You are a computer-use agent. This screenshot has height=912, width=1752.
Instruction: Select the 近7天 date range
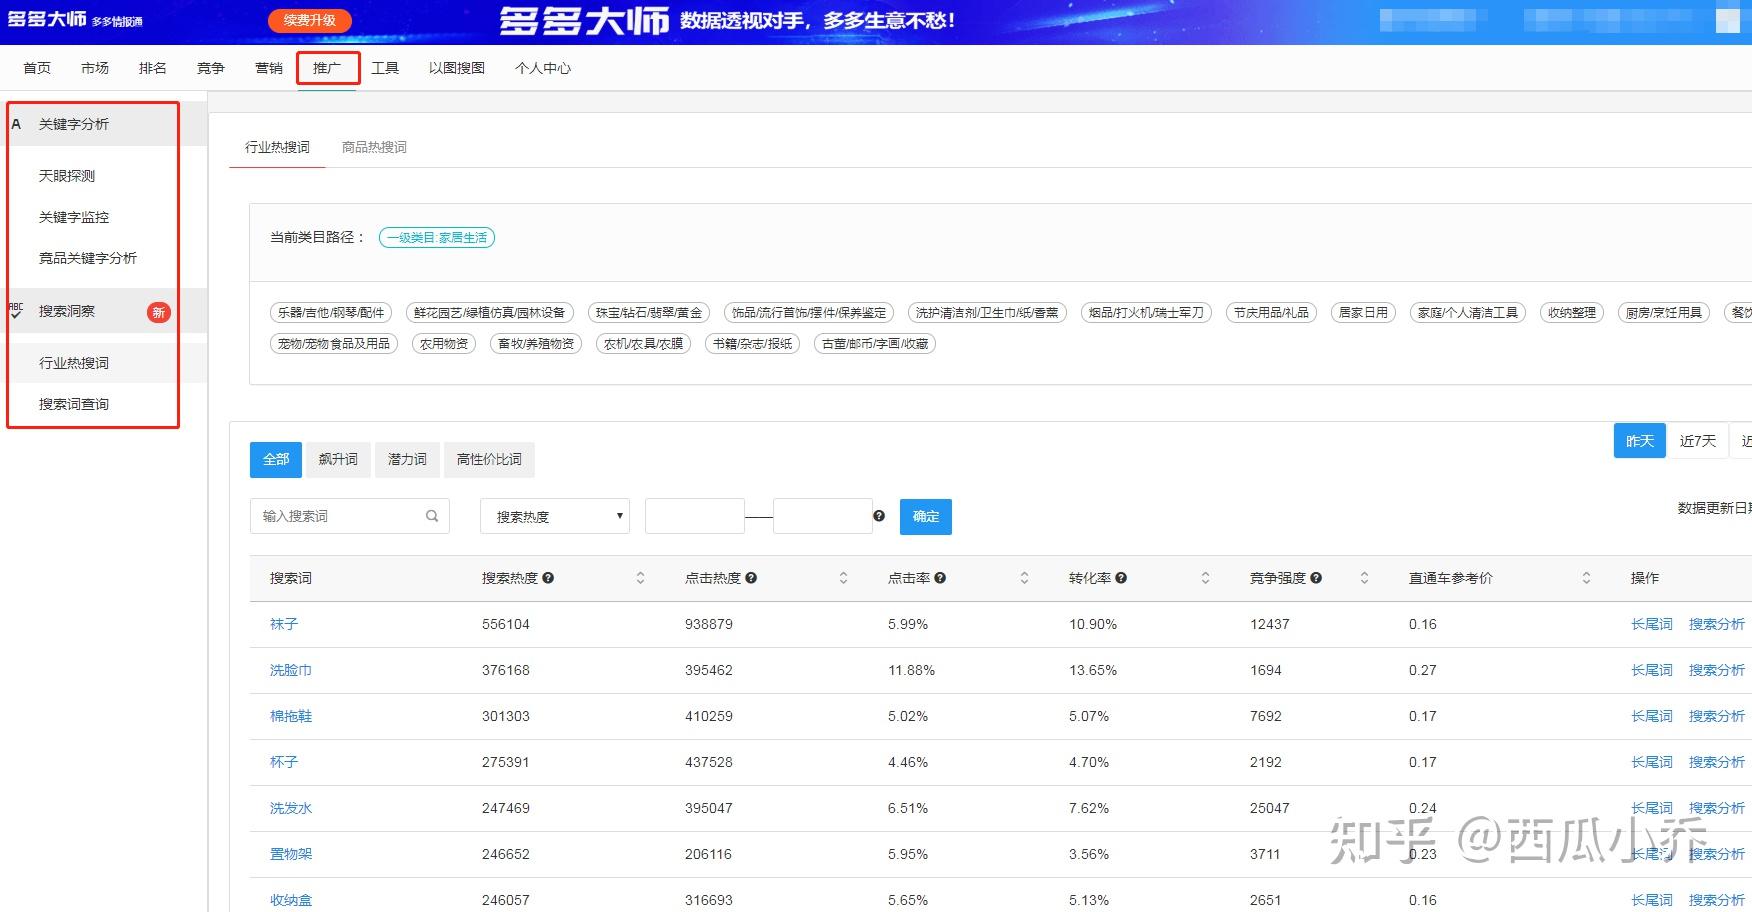point(1698,441)
